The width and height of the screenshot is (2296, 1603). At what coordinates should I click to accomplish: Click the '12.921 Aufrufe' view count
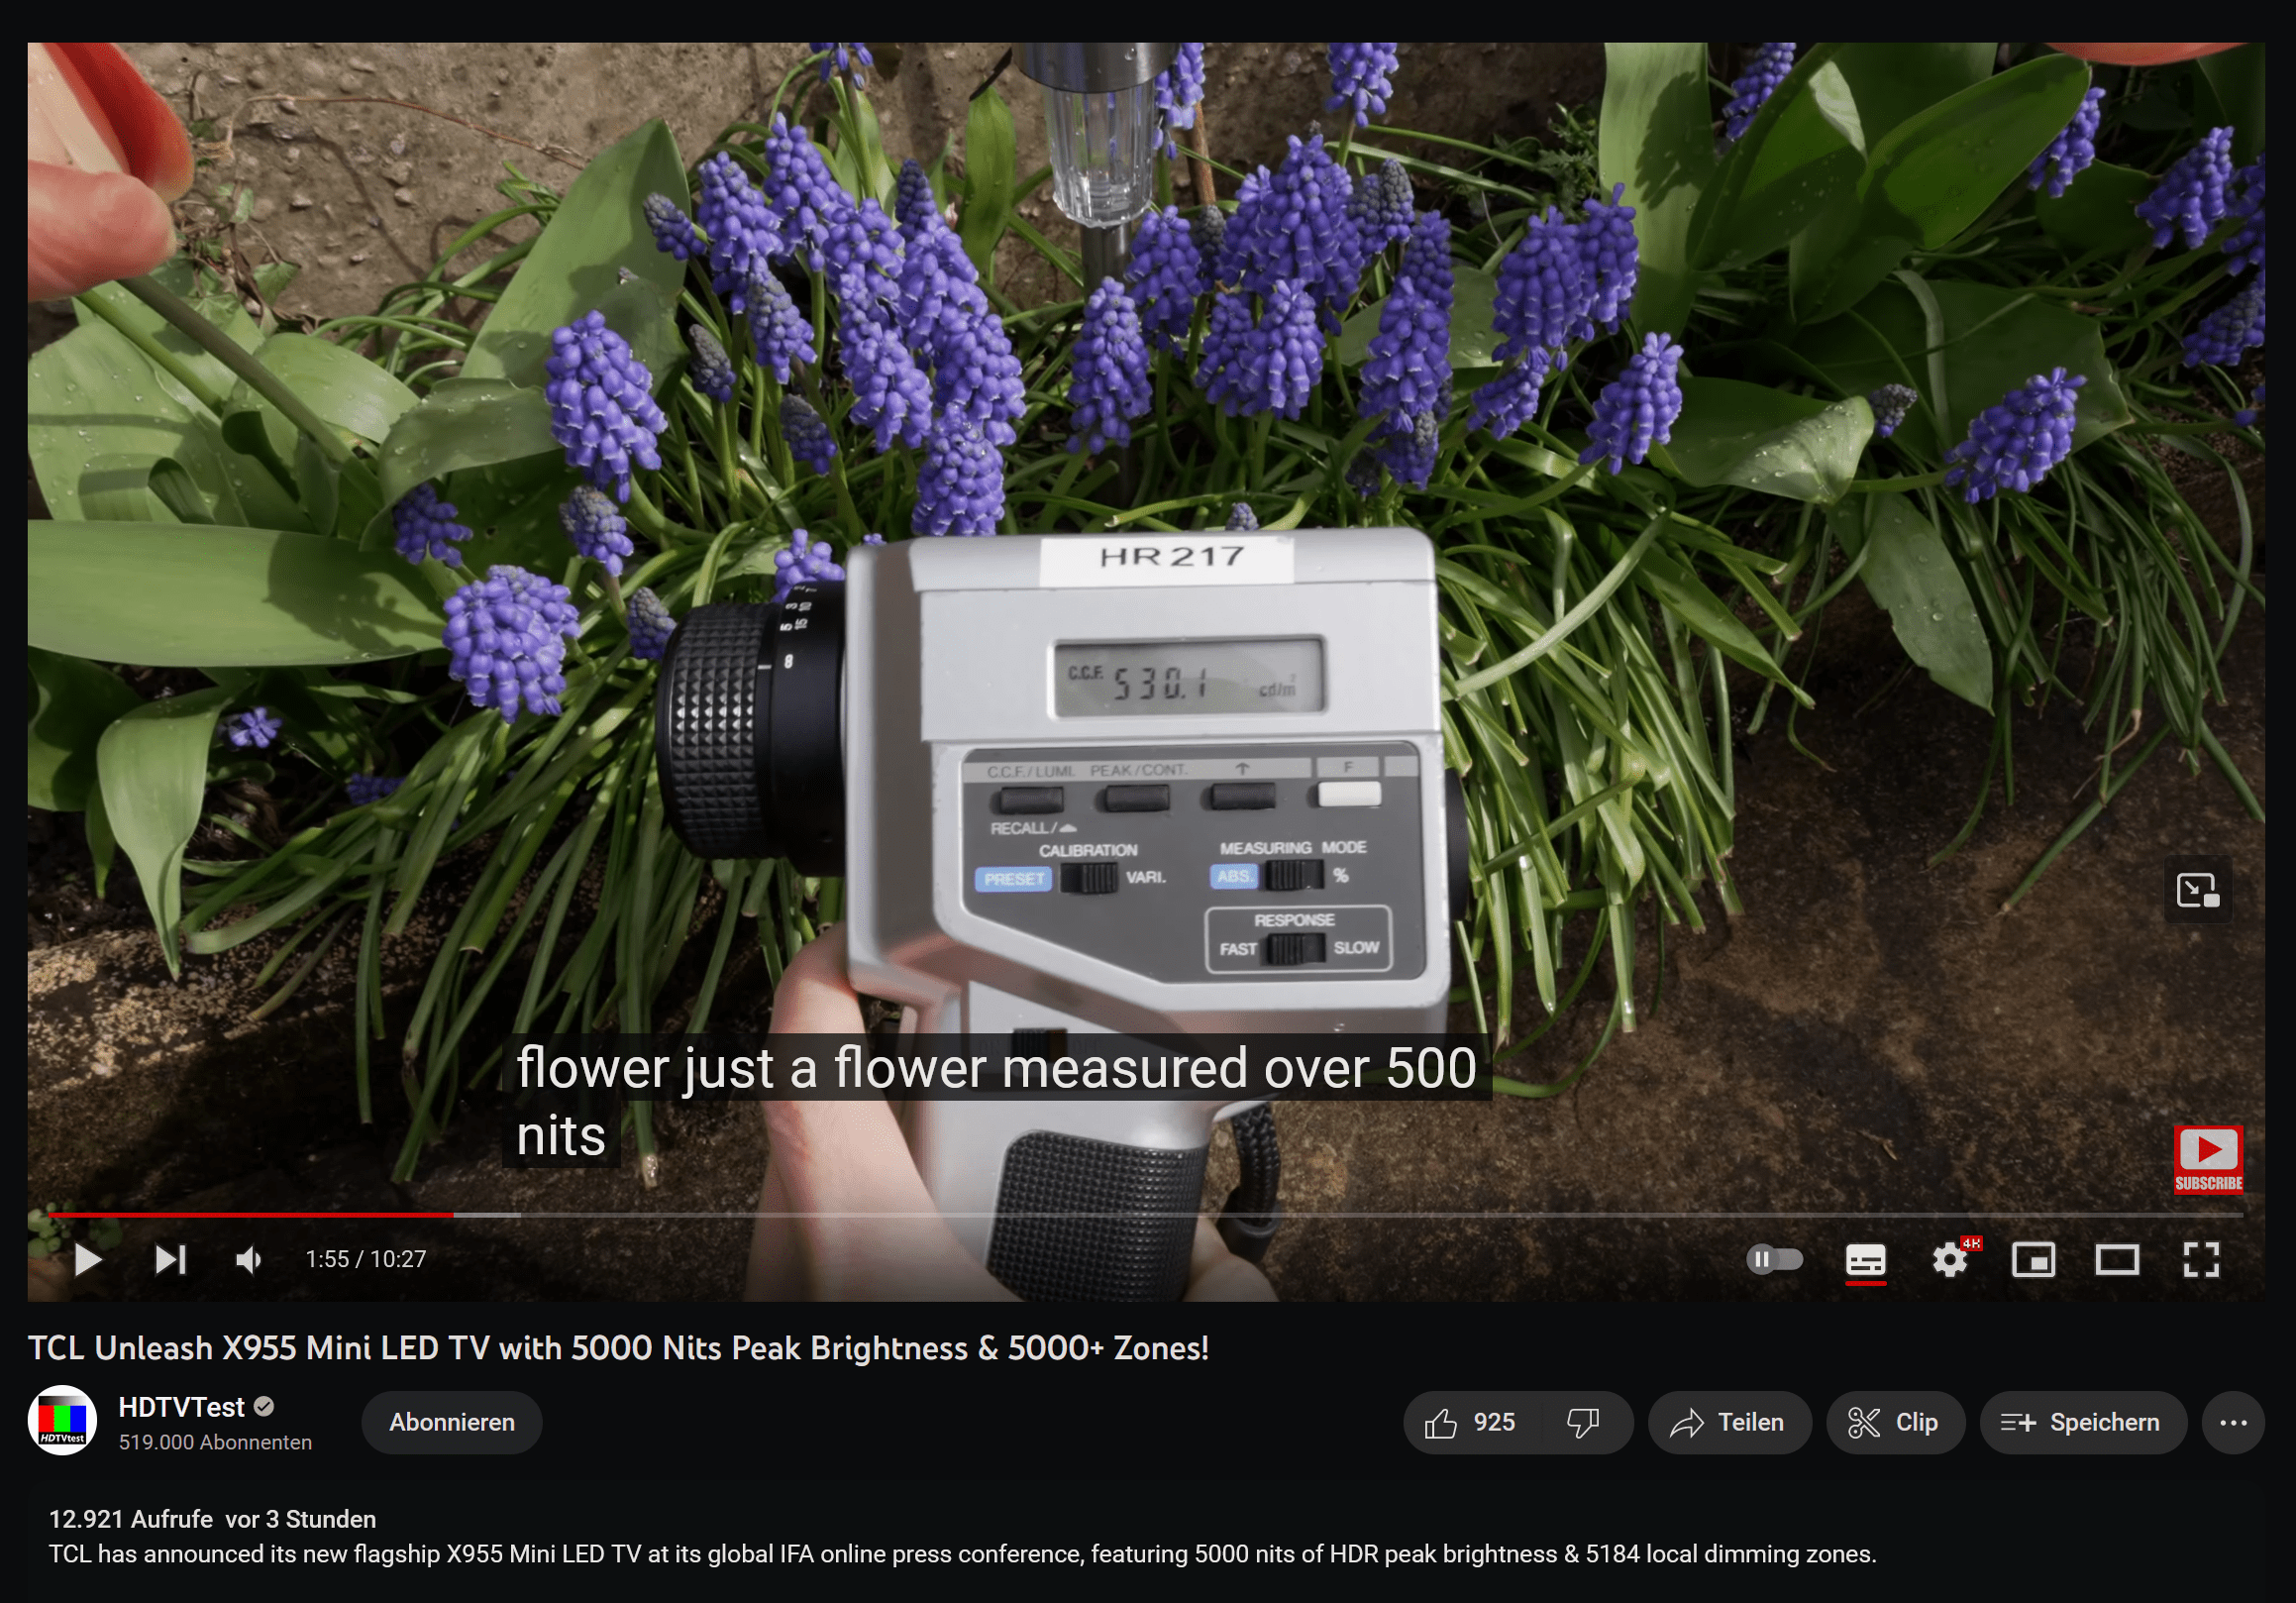131,1519
